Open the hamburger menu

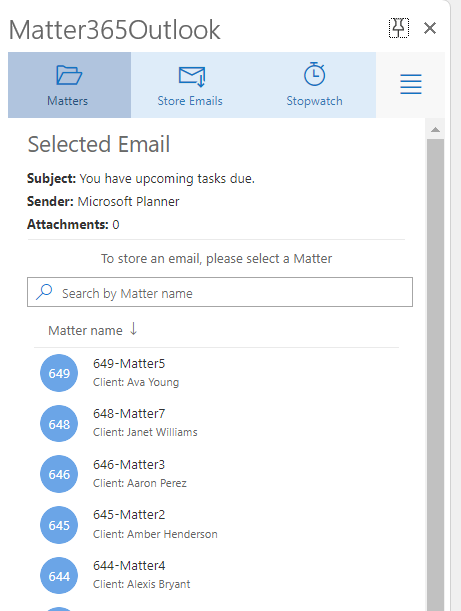[411, 84]
